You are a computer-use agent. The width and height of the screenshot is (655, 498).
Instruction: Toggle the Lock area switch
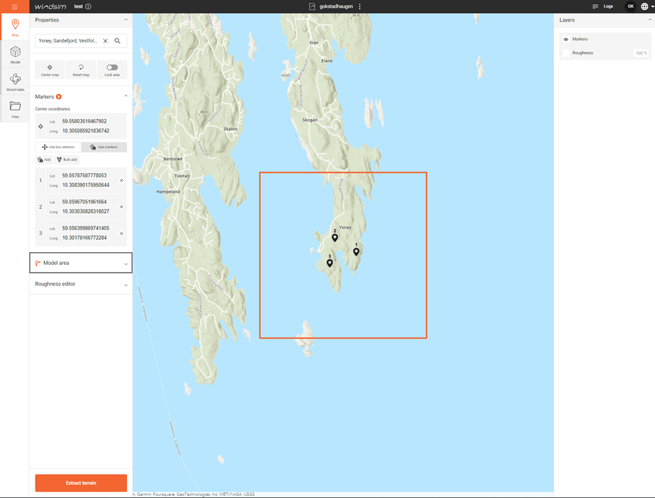[112, 69]
